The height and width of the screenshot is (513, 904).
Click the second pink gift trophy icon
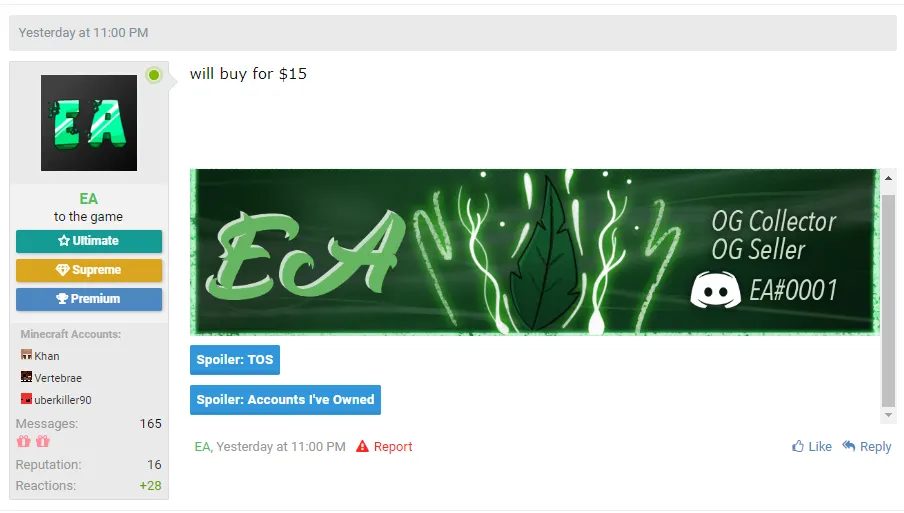[43, 442]
